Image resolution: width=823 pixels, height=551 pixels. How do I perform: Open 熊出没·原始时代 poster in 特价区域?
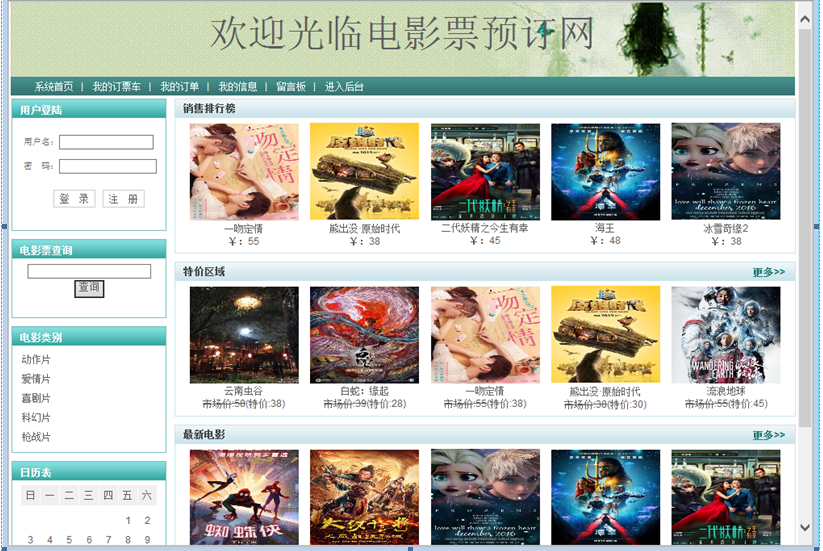605,335
